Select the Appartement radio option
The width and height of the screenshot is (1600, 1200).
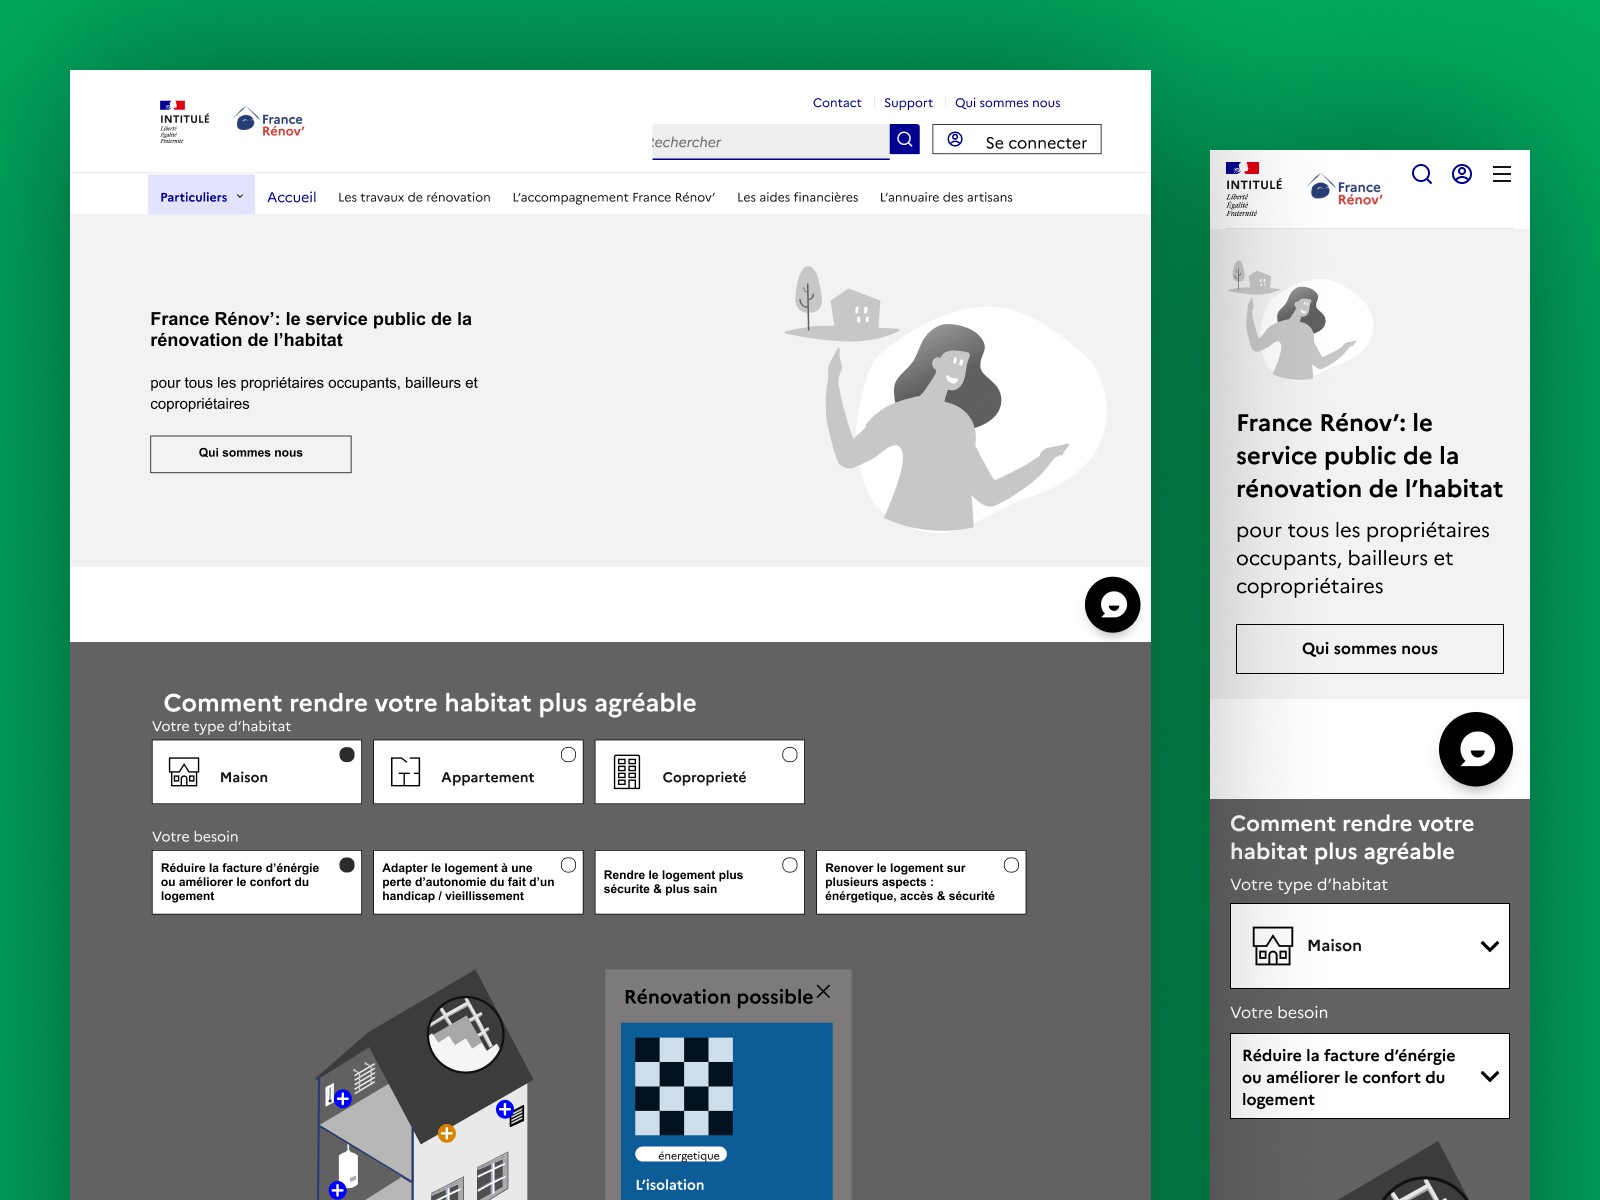tap(568, 755)
